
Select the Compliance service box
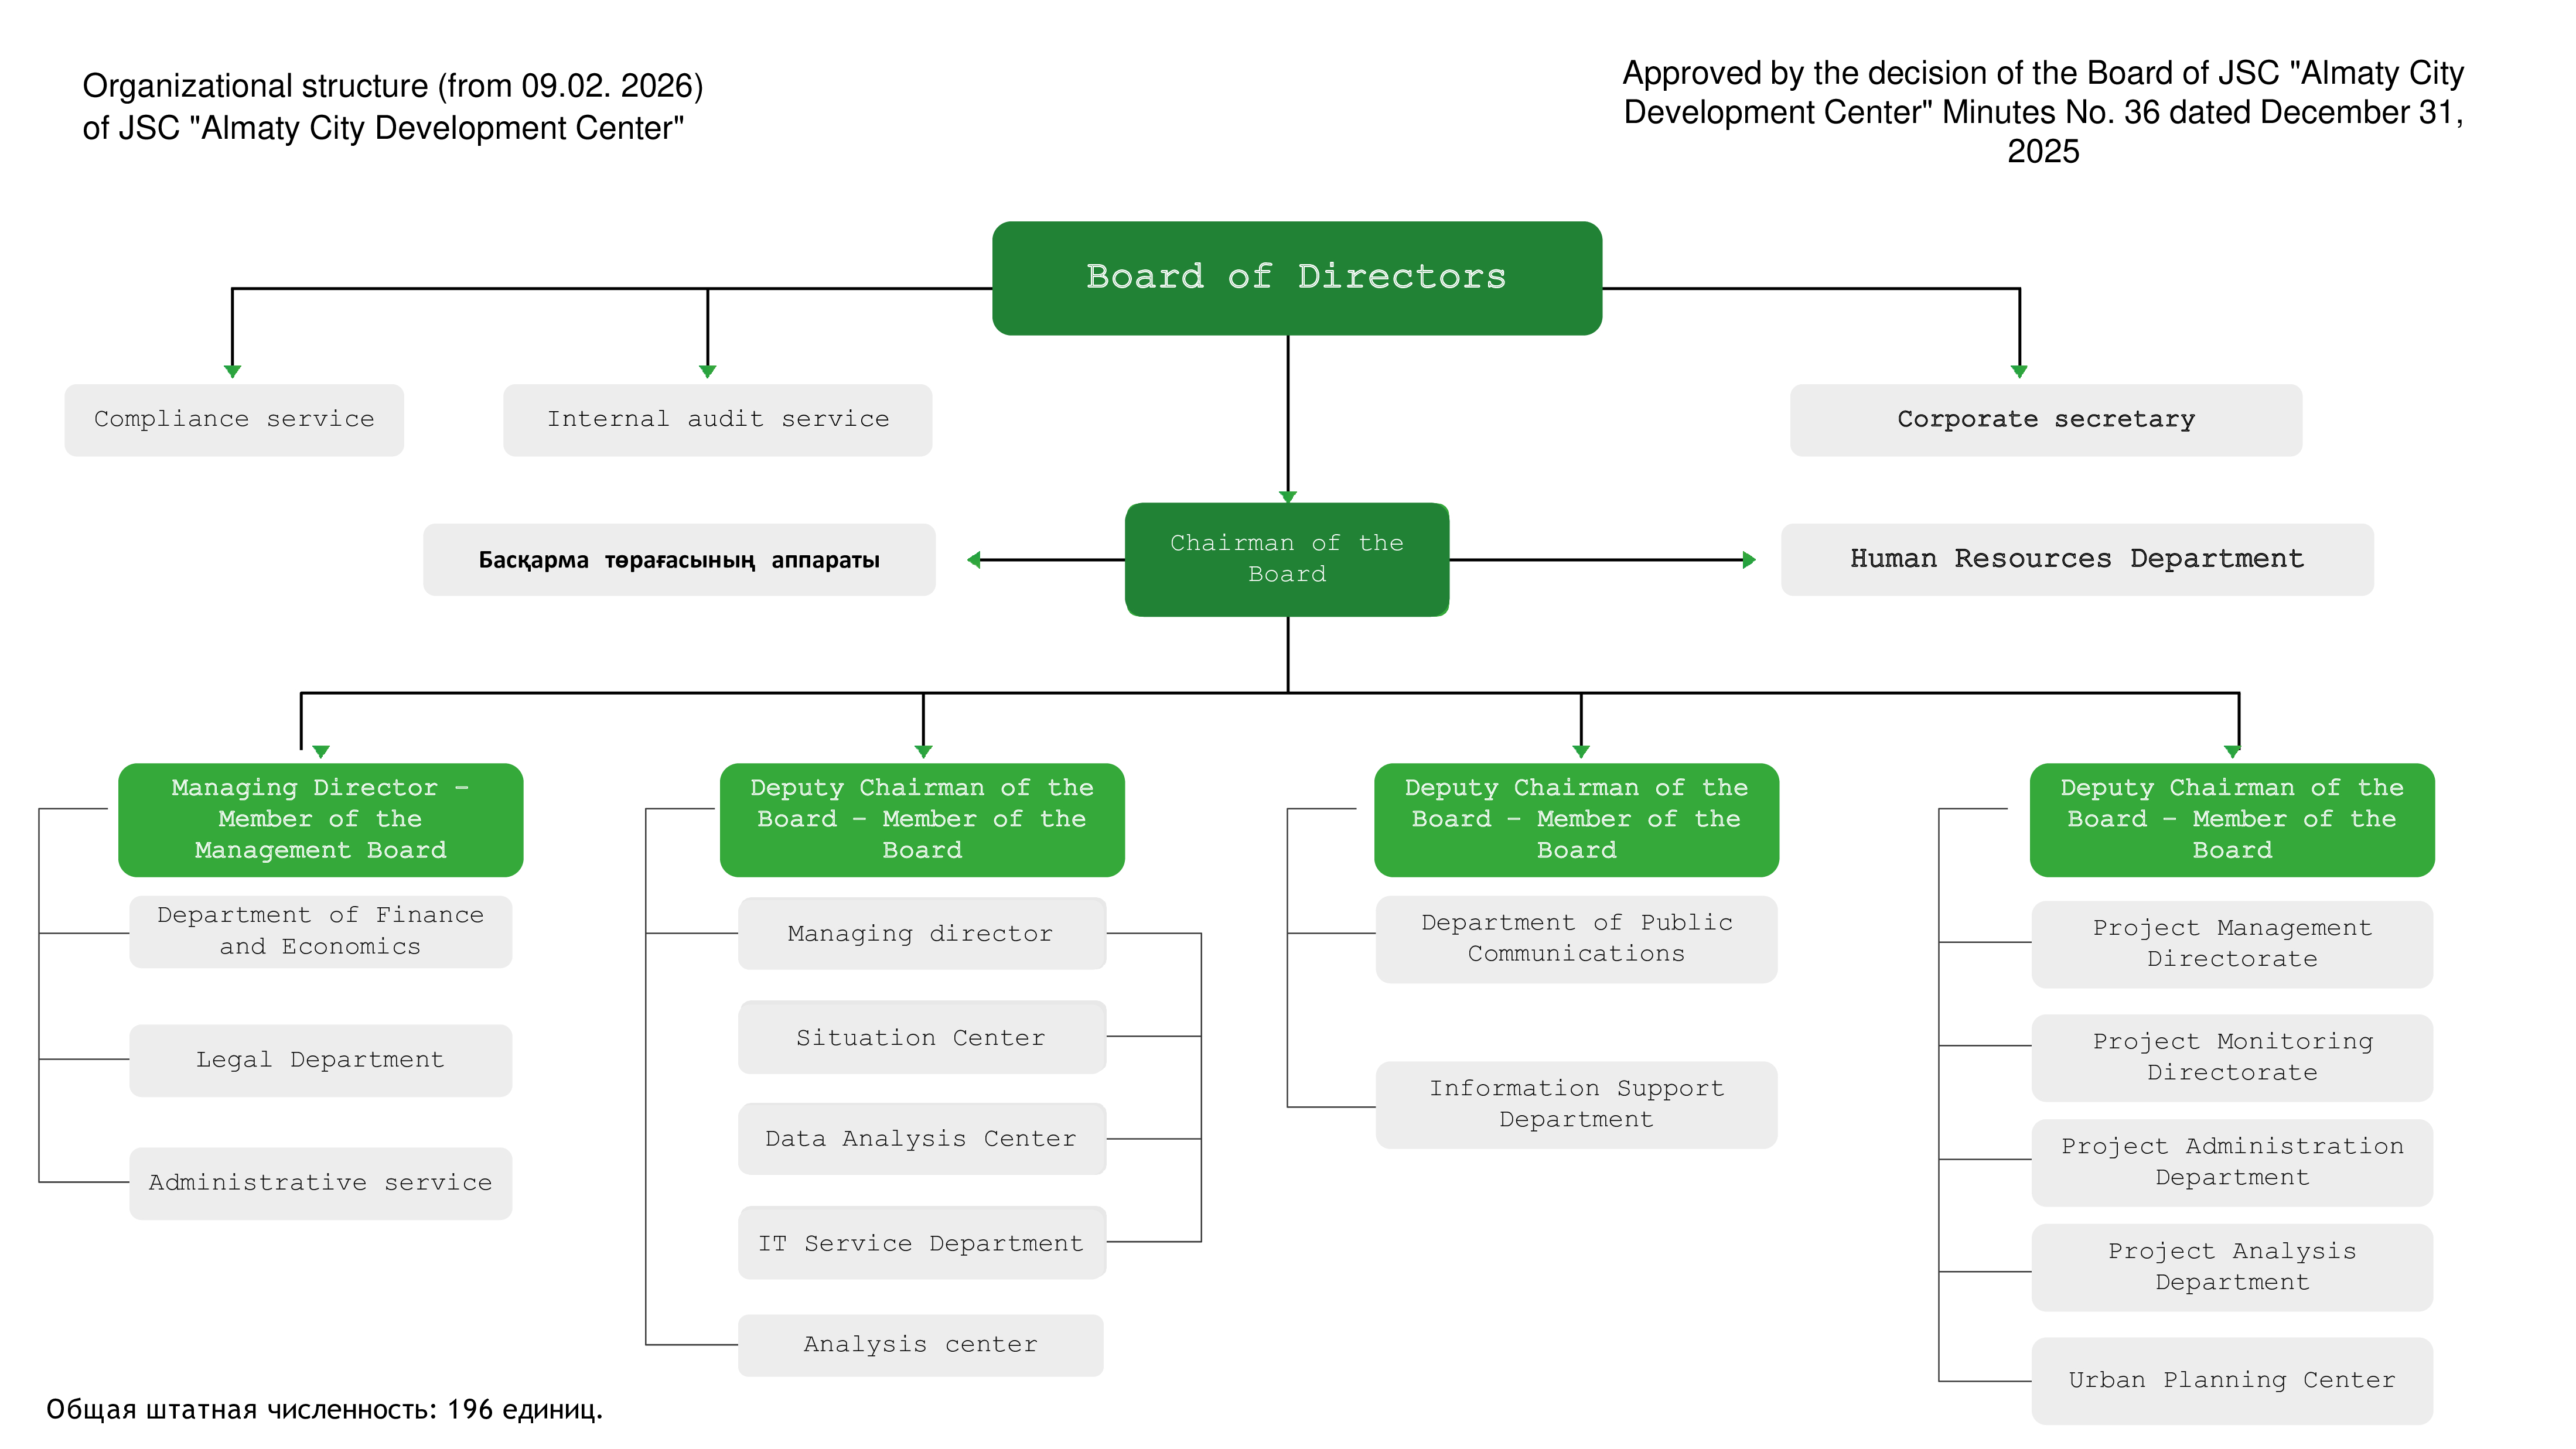234,419
